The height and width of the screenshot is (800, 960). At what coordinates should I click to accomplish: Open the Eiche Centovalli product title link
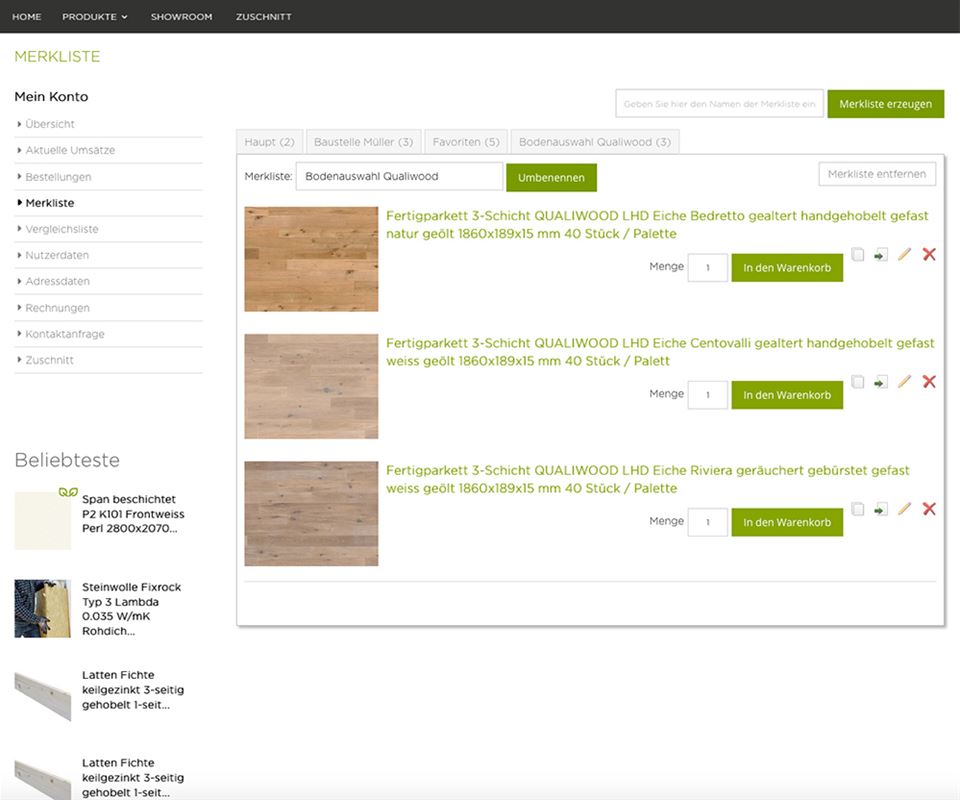660,352
